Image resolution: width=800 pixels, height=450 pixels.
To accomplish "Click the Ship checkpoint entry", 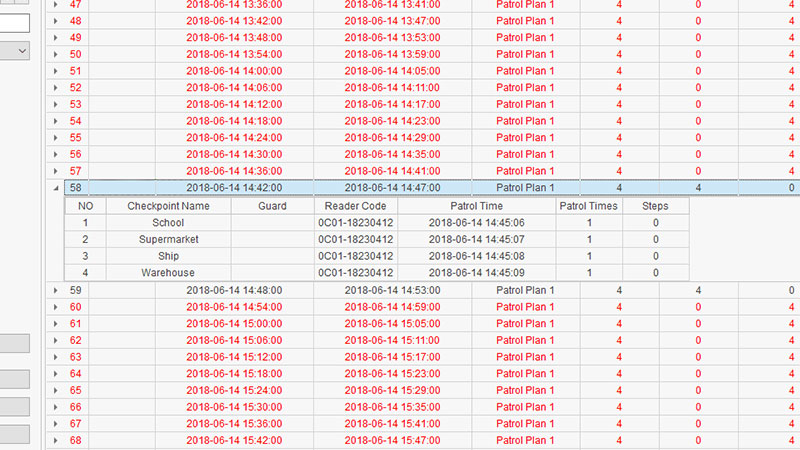I will pyautogui.click(x=168, y=256).
